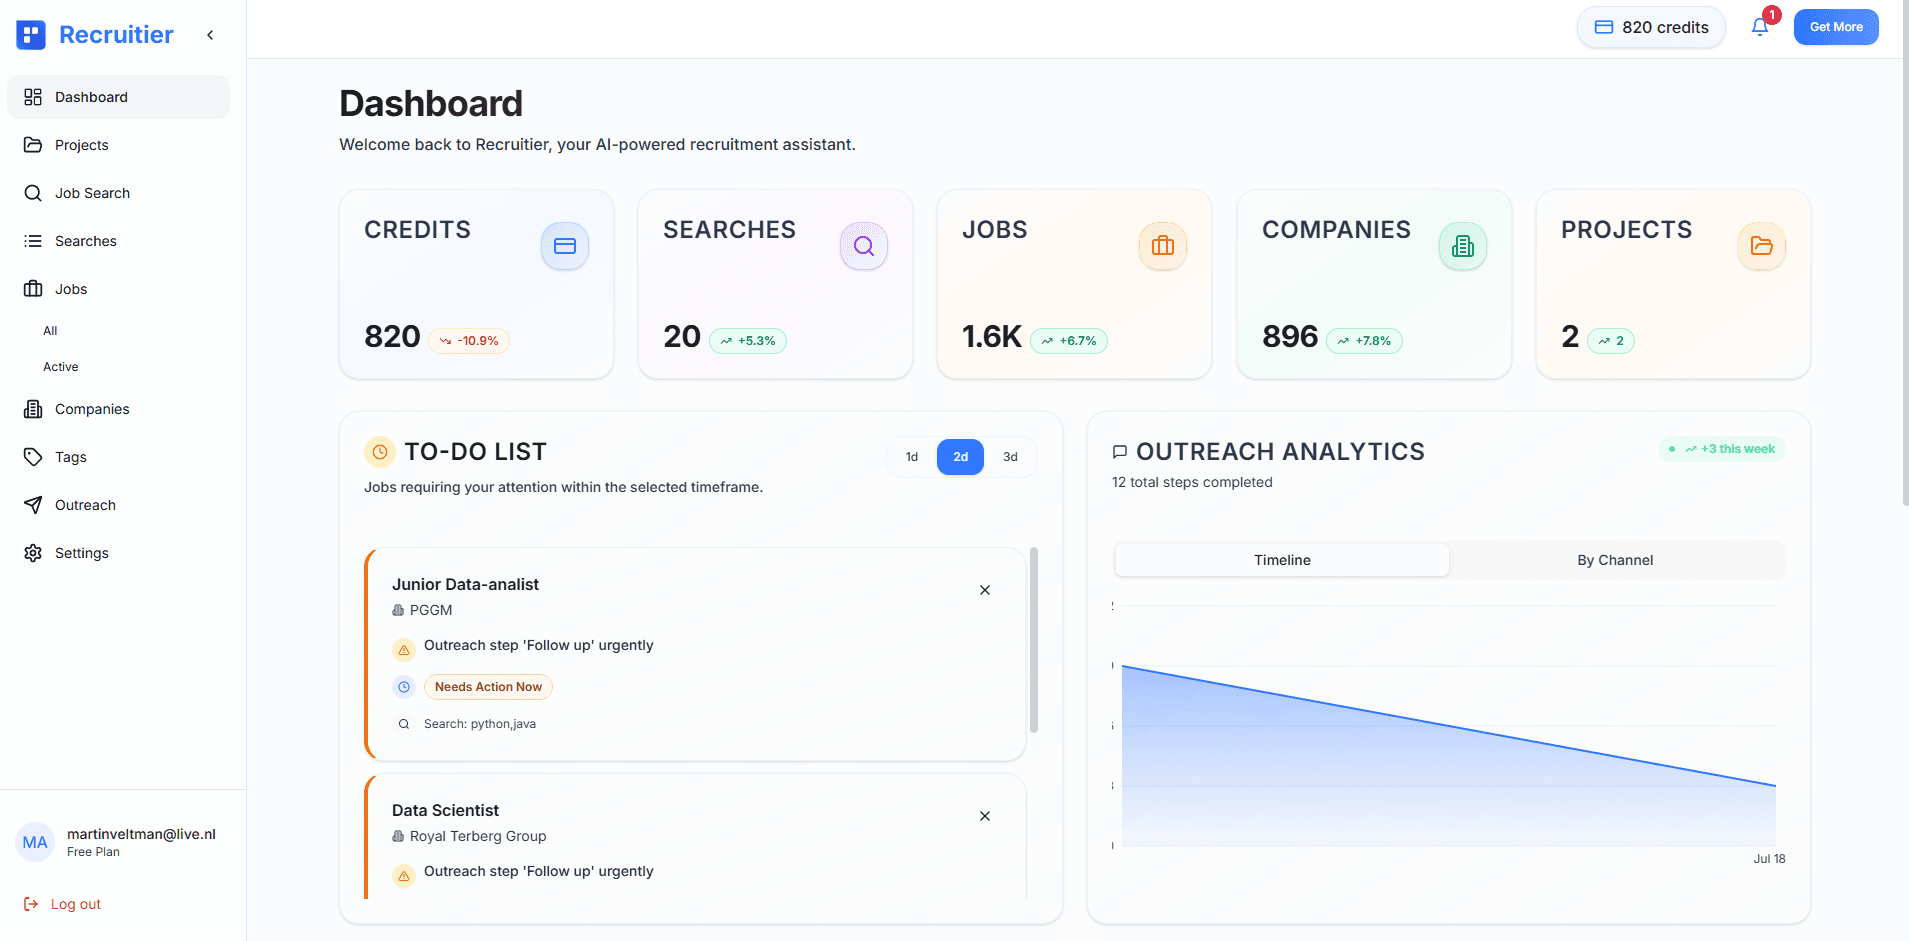Screen dimensions: 1909x941
Task: Switch the To-Do List timeframe to 3d
Action: click(x=1010, y=456)
